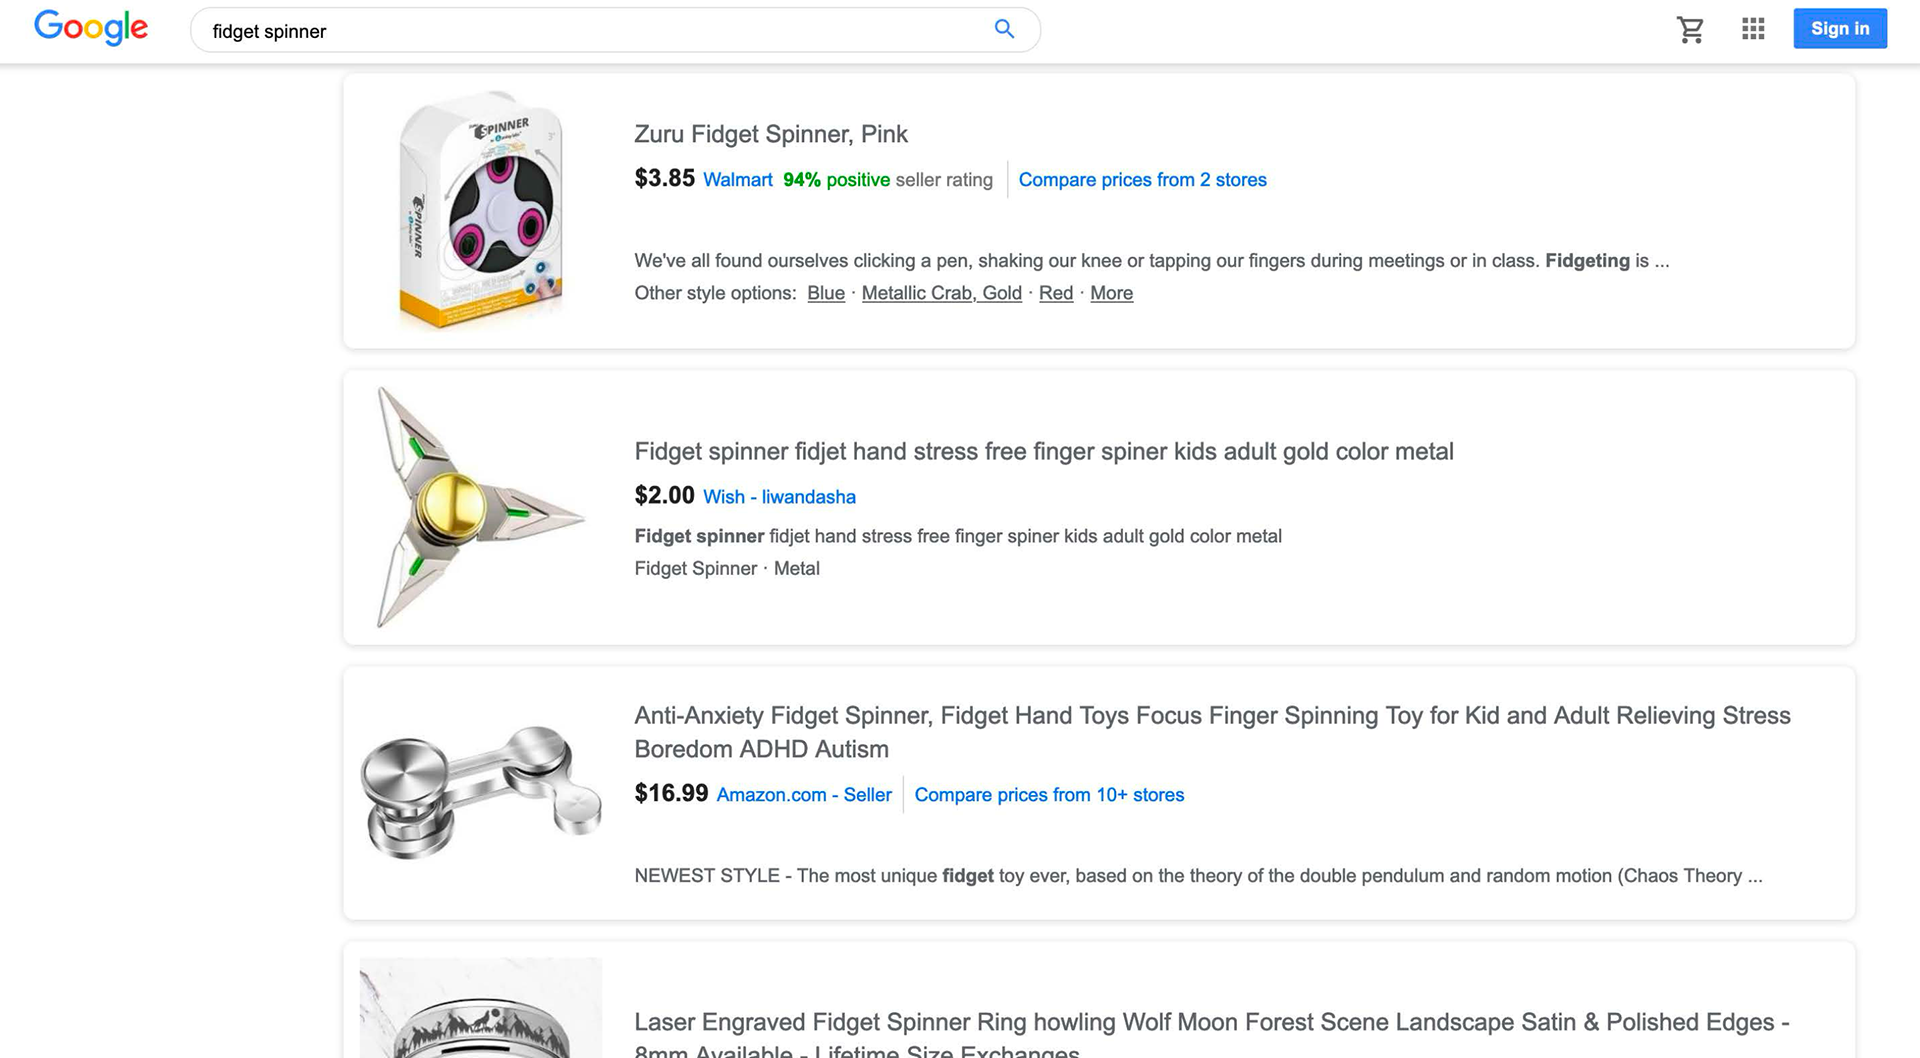Compare prices from 2 stores
1920x1058 pixels.
[x=1142, y=180]
